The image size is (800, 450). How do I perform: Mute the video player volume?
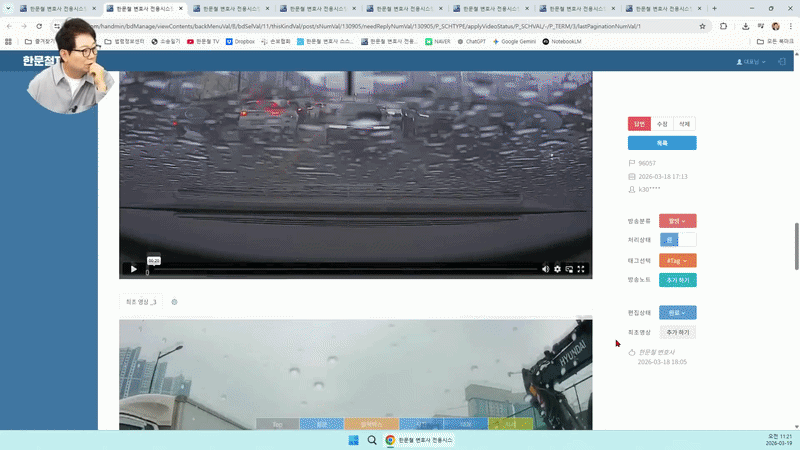(545, 269)
